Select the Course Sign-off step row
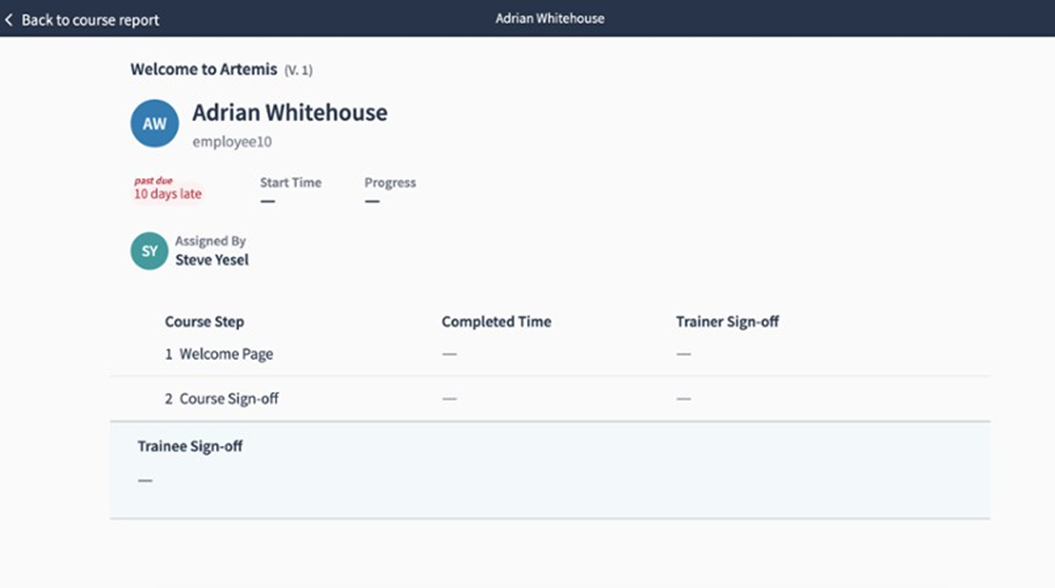The width and height of the screenshot is (1055, 588). coord(229,399)
